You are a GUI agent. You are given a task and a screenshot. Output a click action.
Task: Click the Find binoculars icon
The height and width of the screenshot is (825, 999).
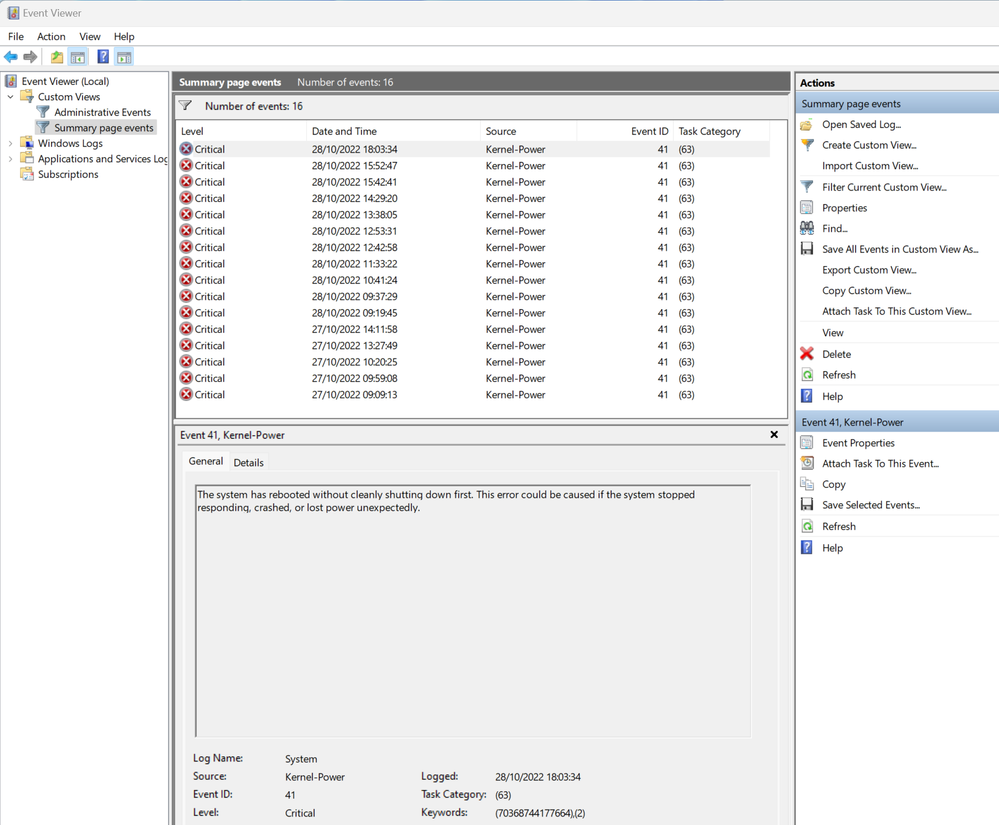pos(807,228)
